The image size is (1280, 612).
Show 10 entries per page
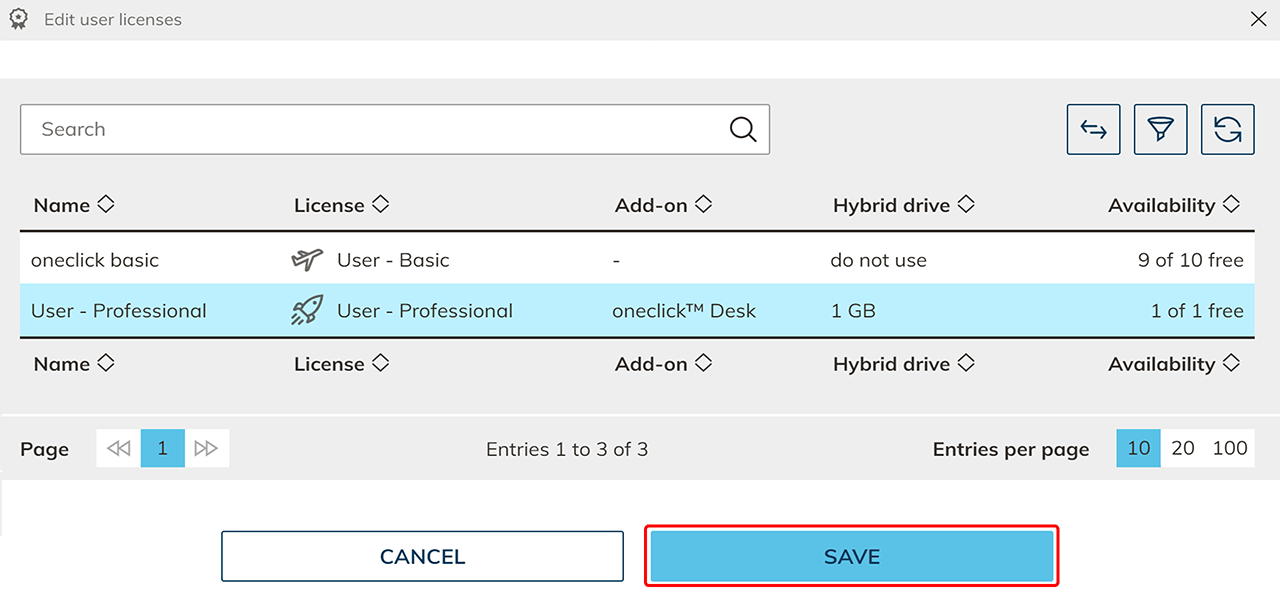click(x=1138, y=449)
